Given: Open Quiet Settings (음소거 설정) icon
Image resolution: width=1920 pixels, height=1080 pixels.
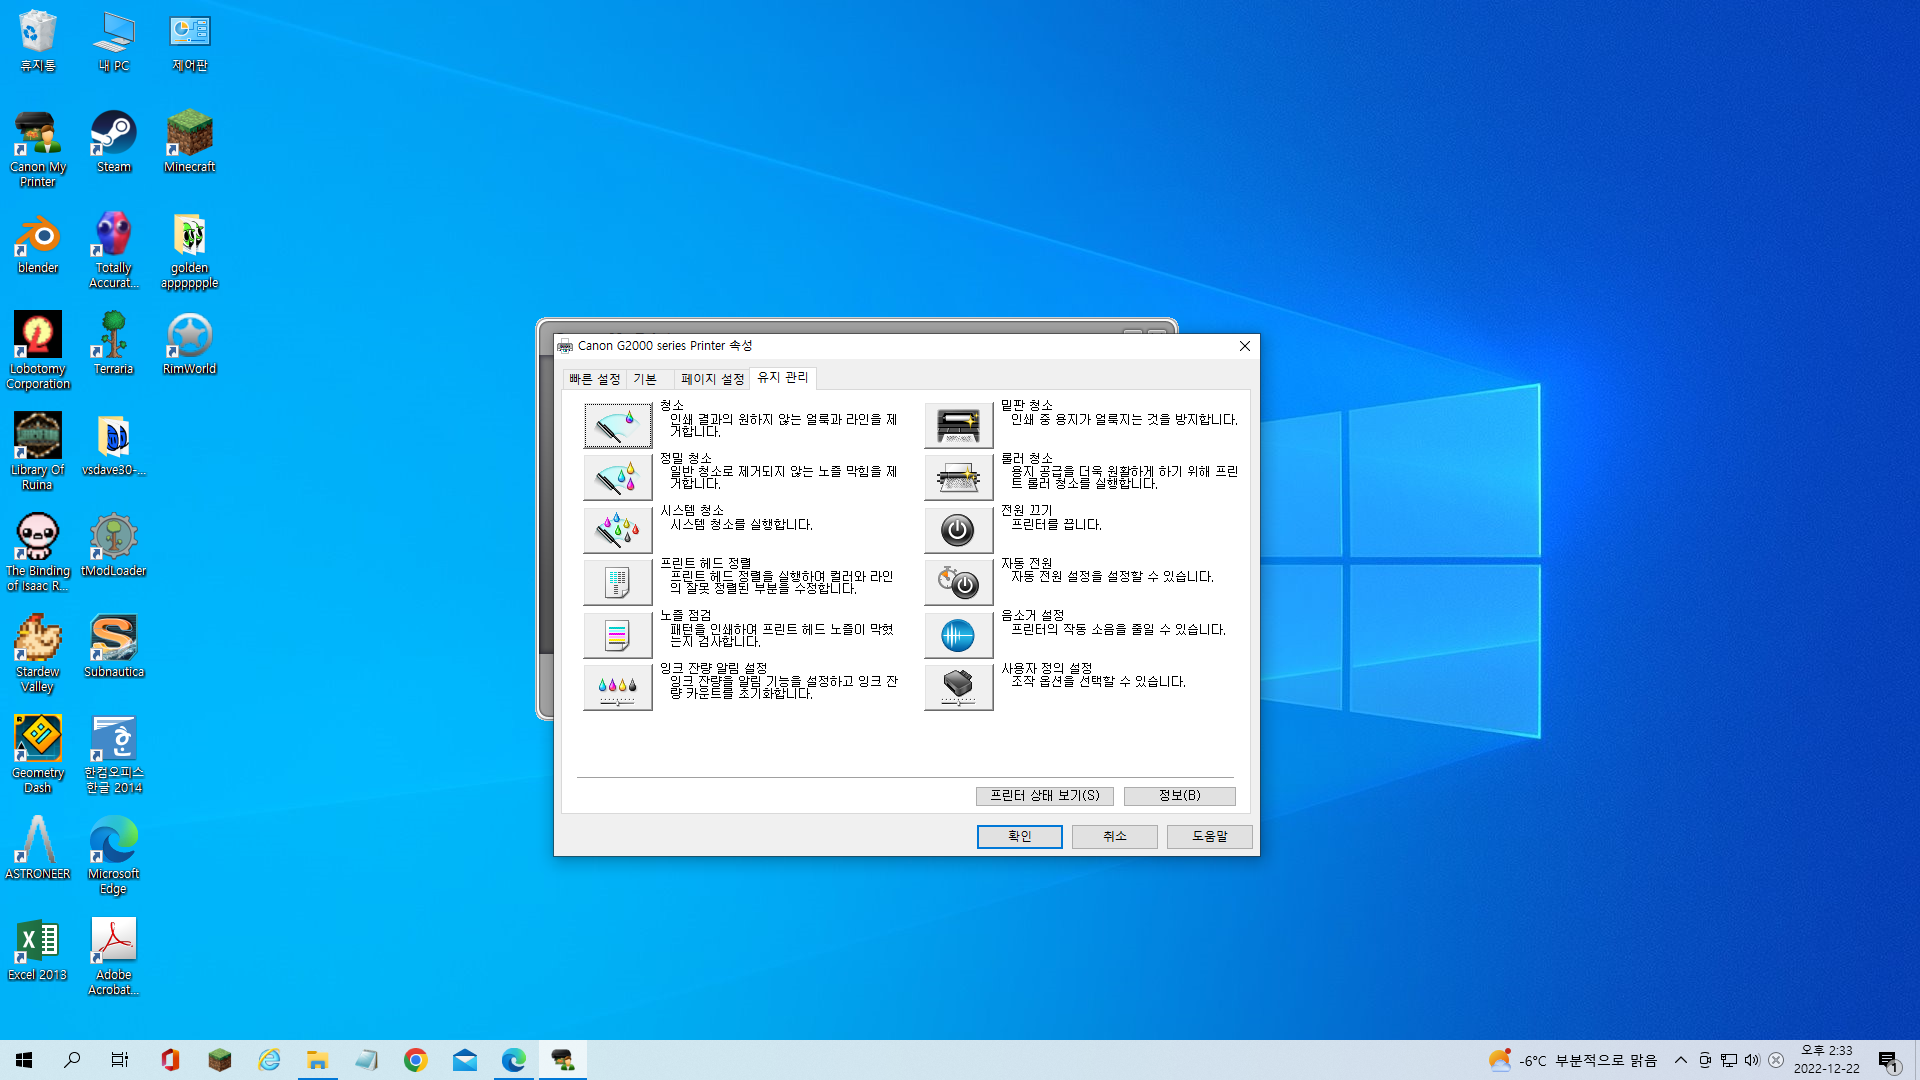Looking at the screenshot, I should pos(958,634).
